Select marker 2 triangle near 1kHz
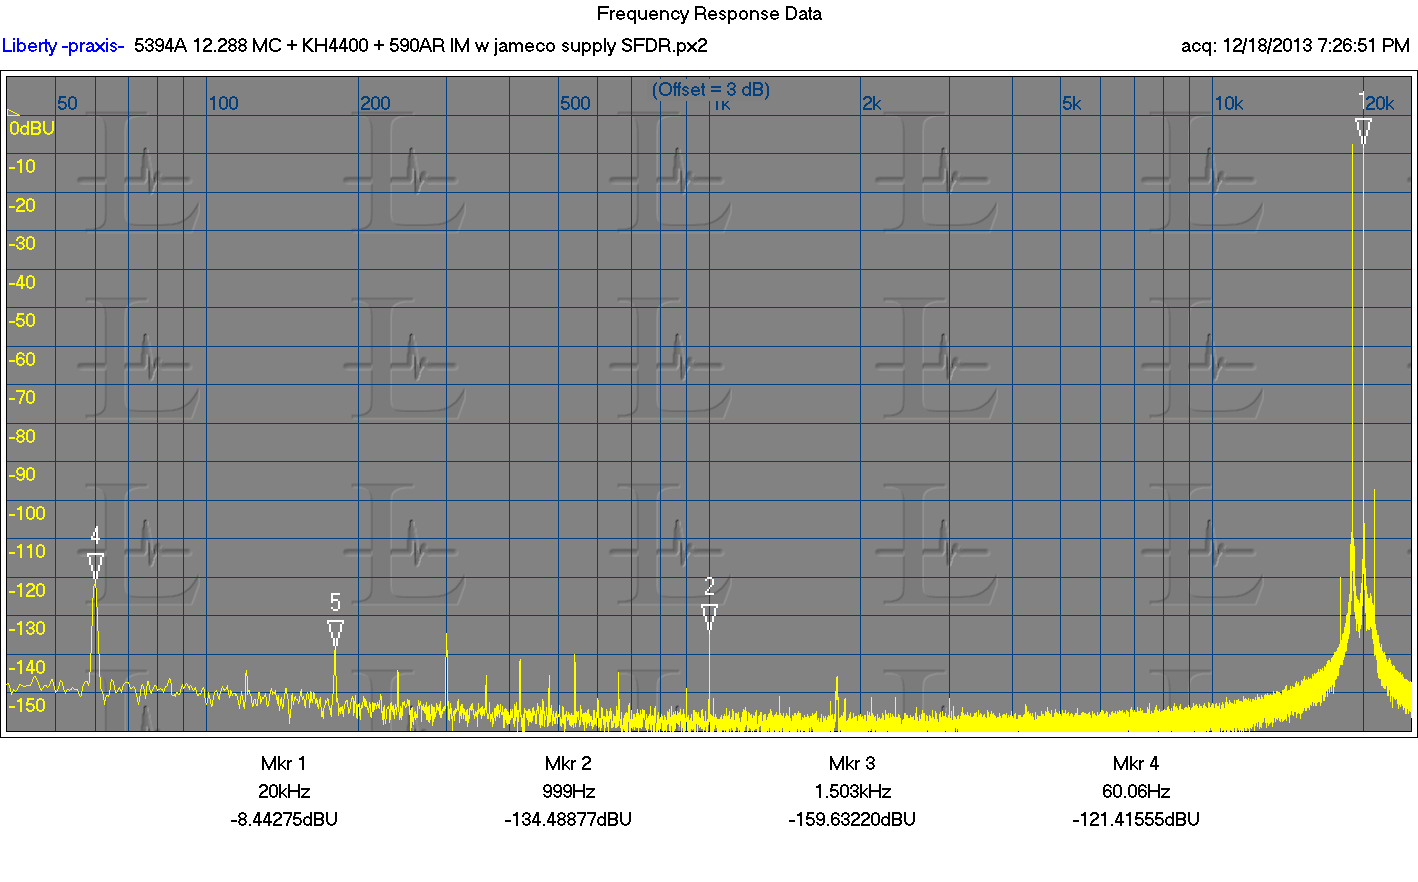The image size is (1418, 882). (709, 617)
